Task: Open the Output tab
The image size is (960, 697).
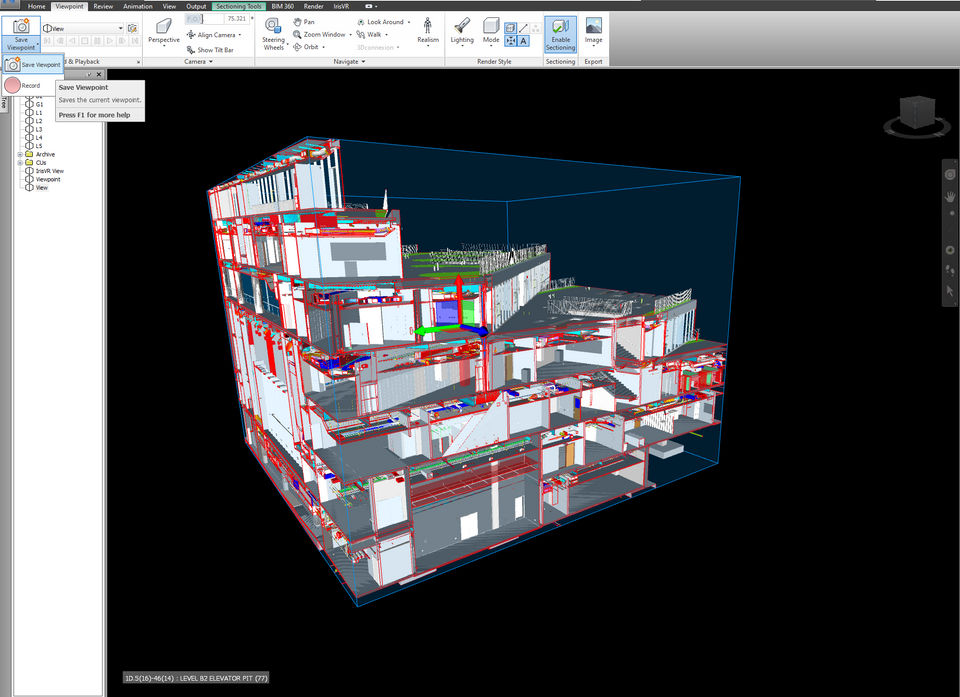Action: [196, 6]
